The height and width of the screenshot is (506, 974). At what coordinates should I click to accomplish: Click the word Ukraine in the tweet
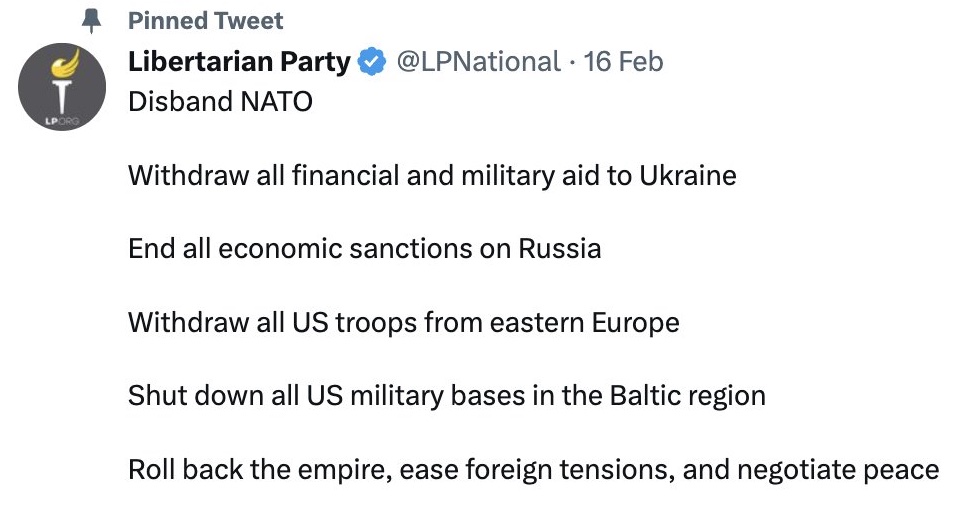pyautogui.click(x=688, y=175)
